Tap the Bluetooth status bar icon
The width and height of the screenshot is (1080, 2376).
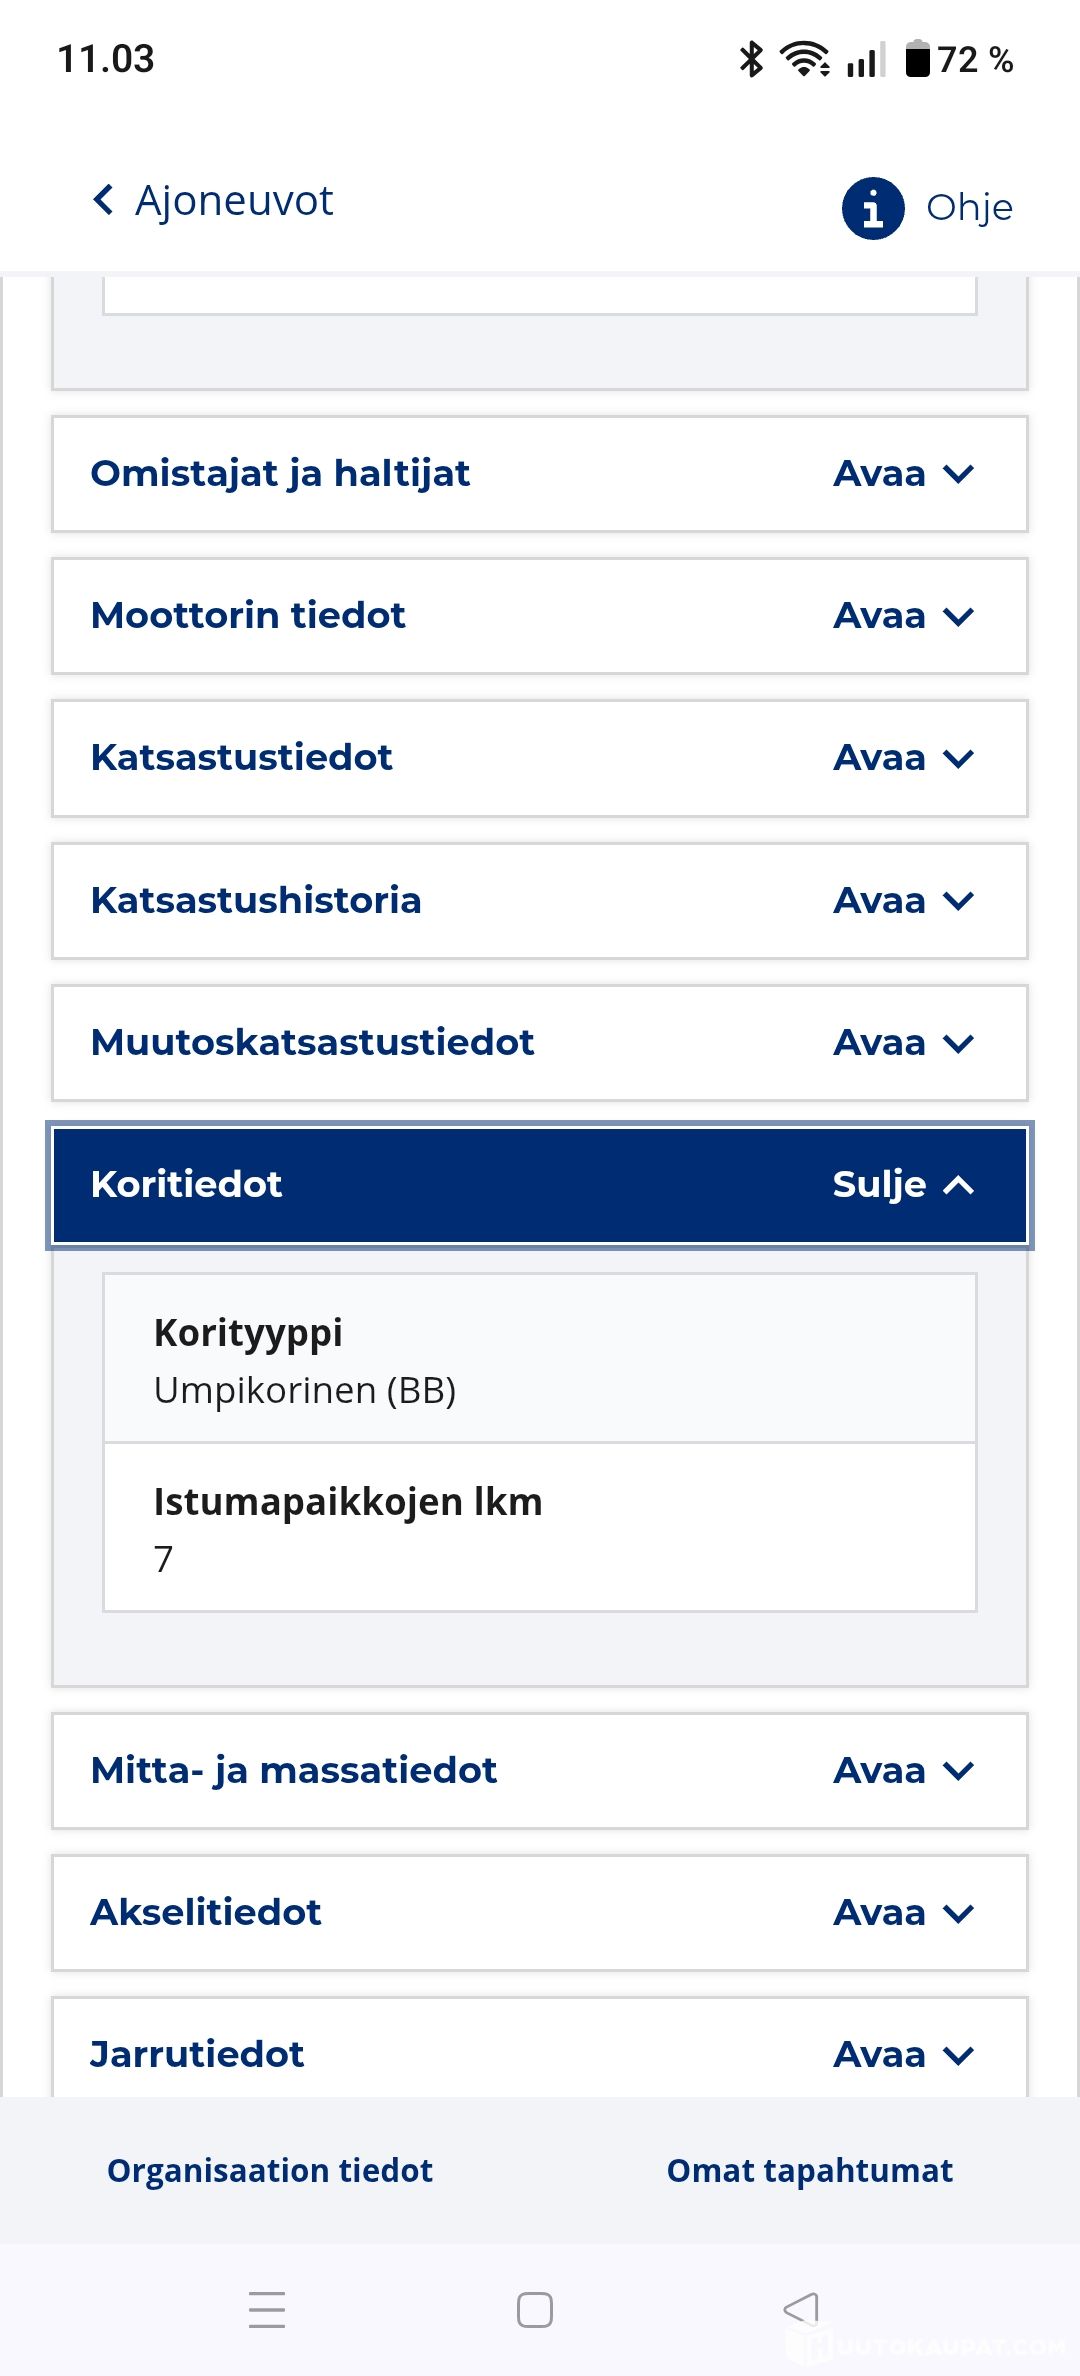click(x=751, y=60)
